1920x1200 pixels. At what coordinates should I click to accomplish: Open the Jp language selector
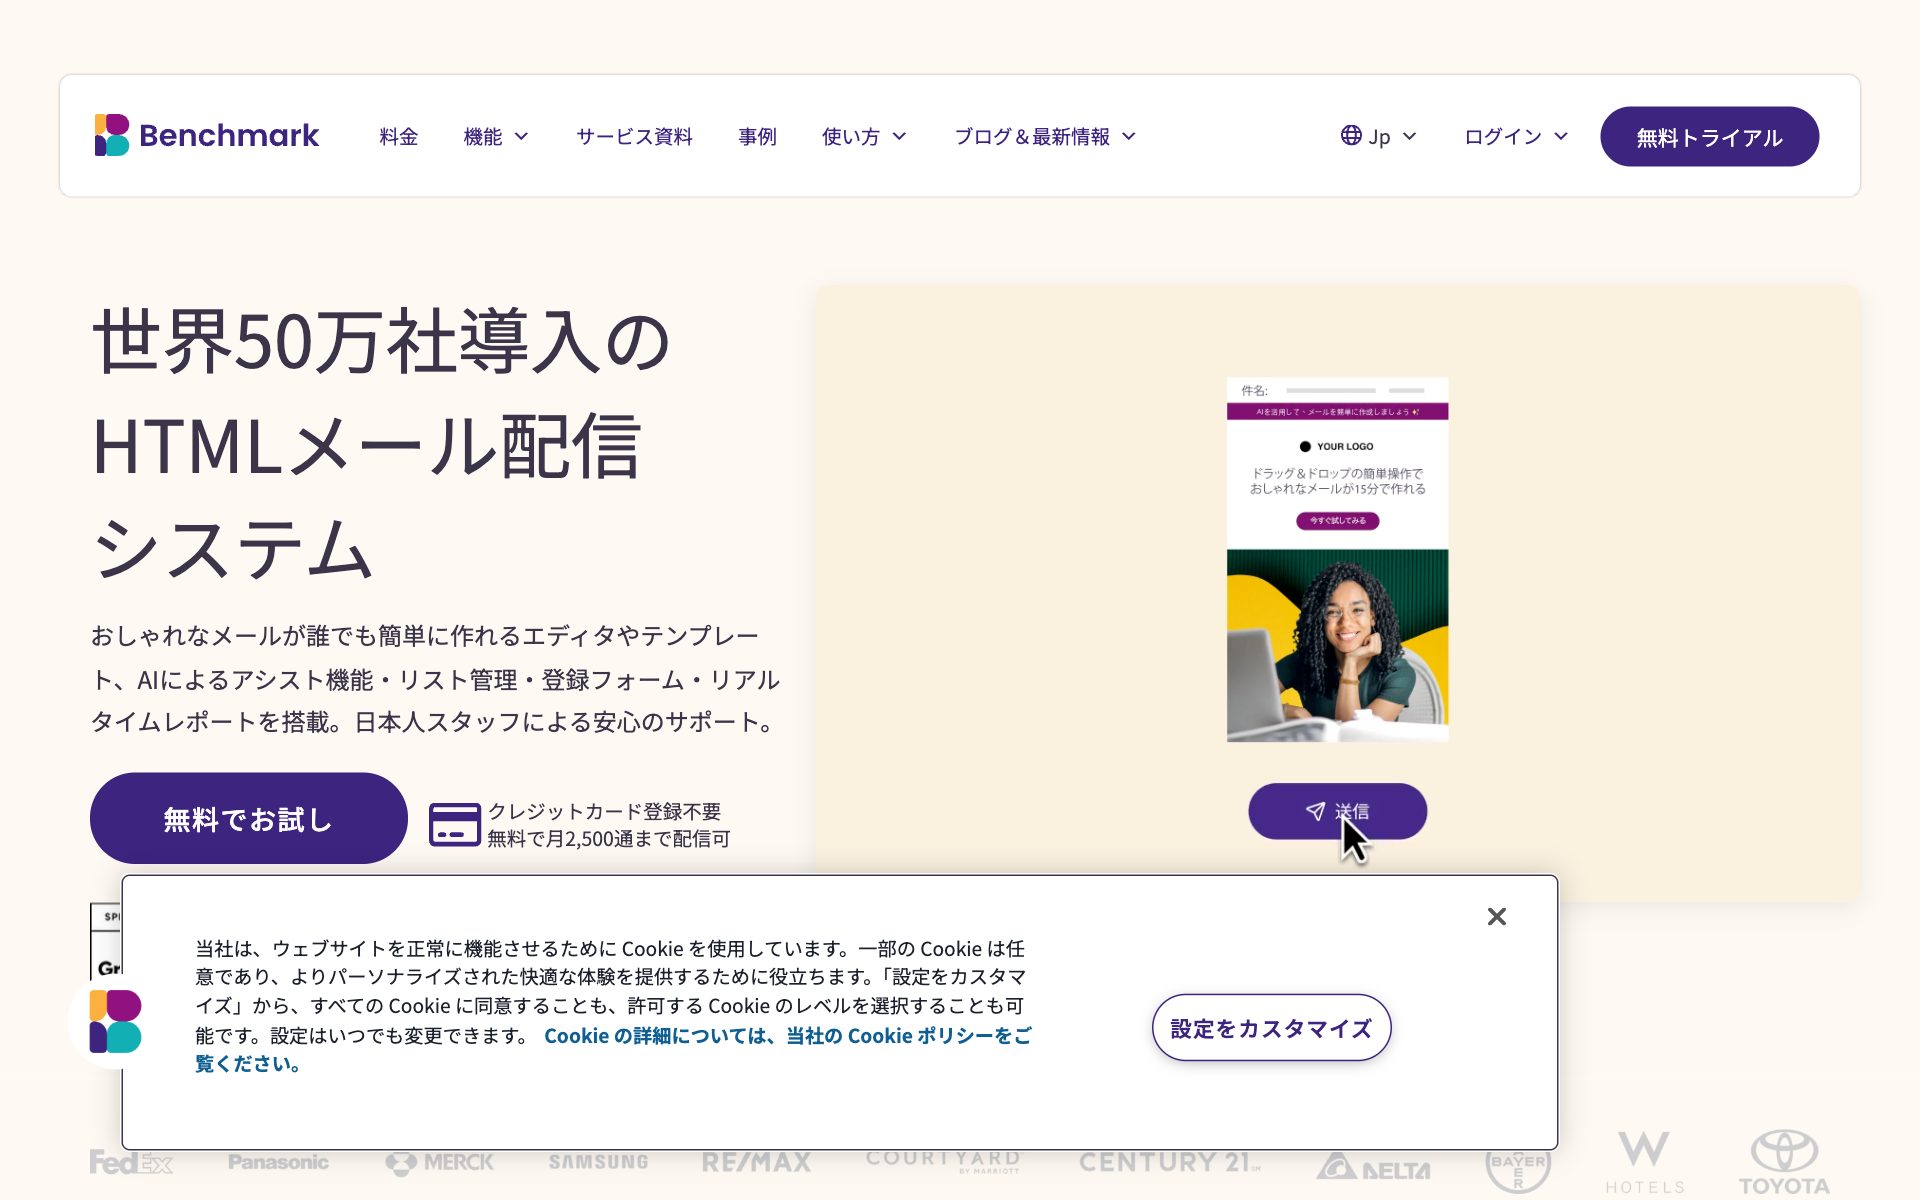1379,136
